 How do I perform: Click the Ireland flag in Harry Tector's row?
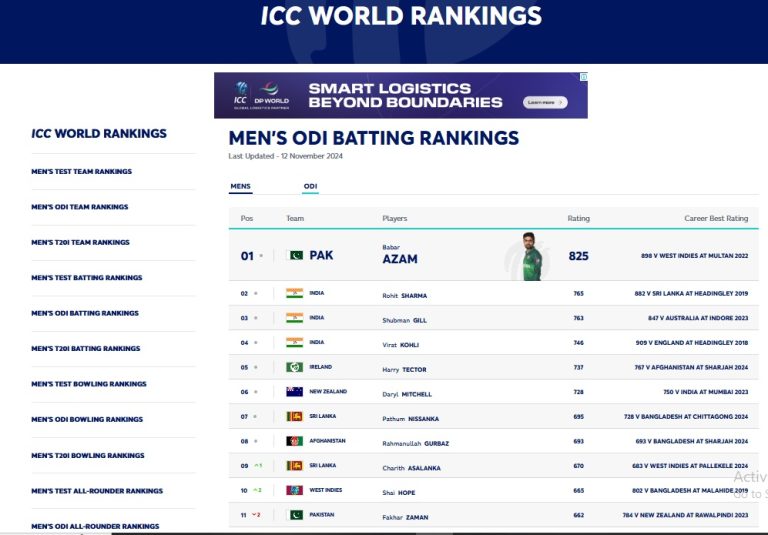tap(294, 367)
